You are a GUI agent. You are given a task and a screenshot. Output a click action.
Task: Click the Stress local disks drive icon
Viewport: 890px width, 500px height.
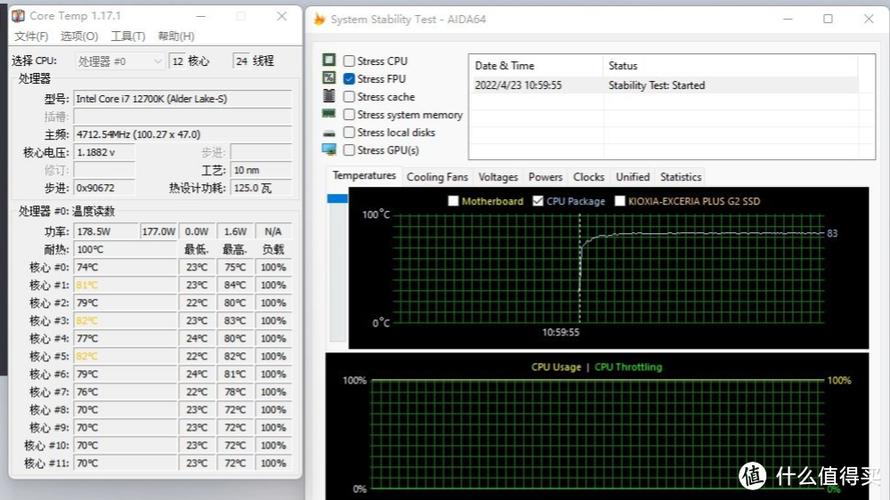[x=329, y=132]
